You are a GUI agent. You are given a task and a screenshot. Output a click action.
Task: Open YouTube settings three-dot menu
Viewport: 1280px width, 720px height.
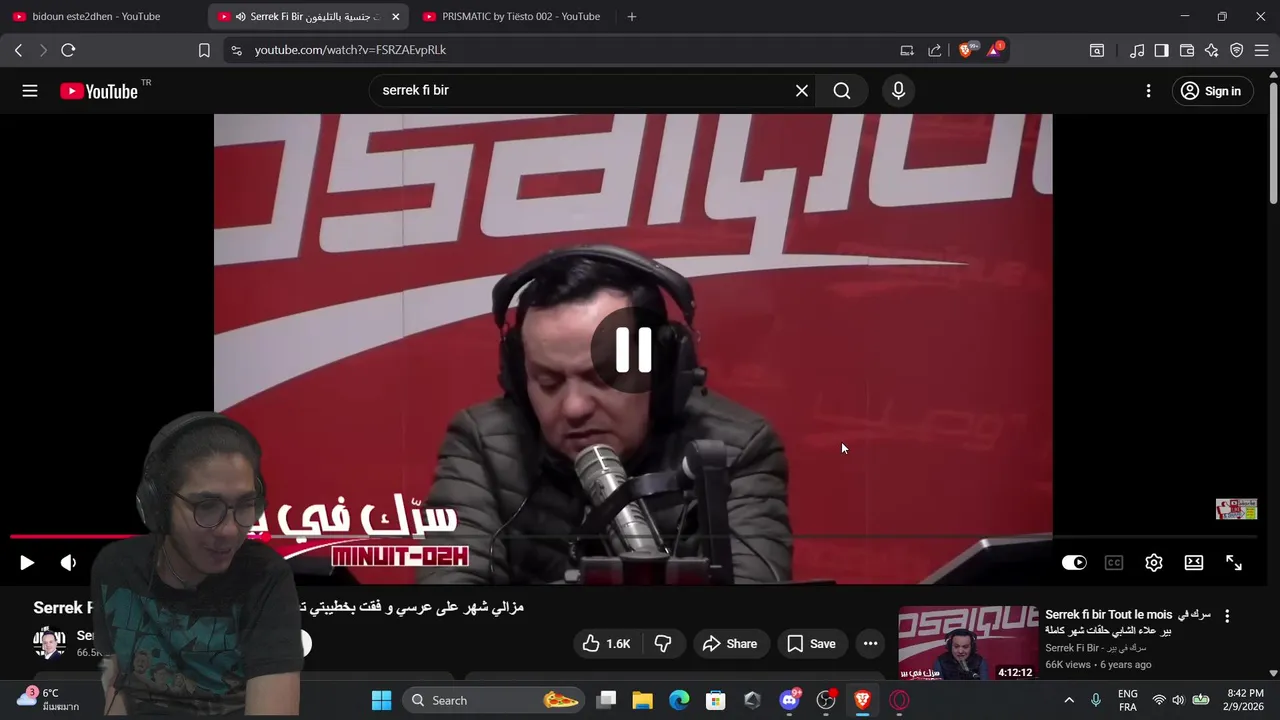(x=1148, y=91)
